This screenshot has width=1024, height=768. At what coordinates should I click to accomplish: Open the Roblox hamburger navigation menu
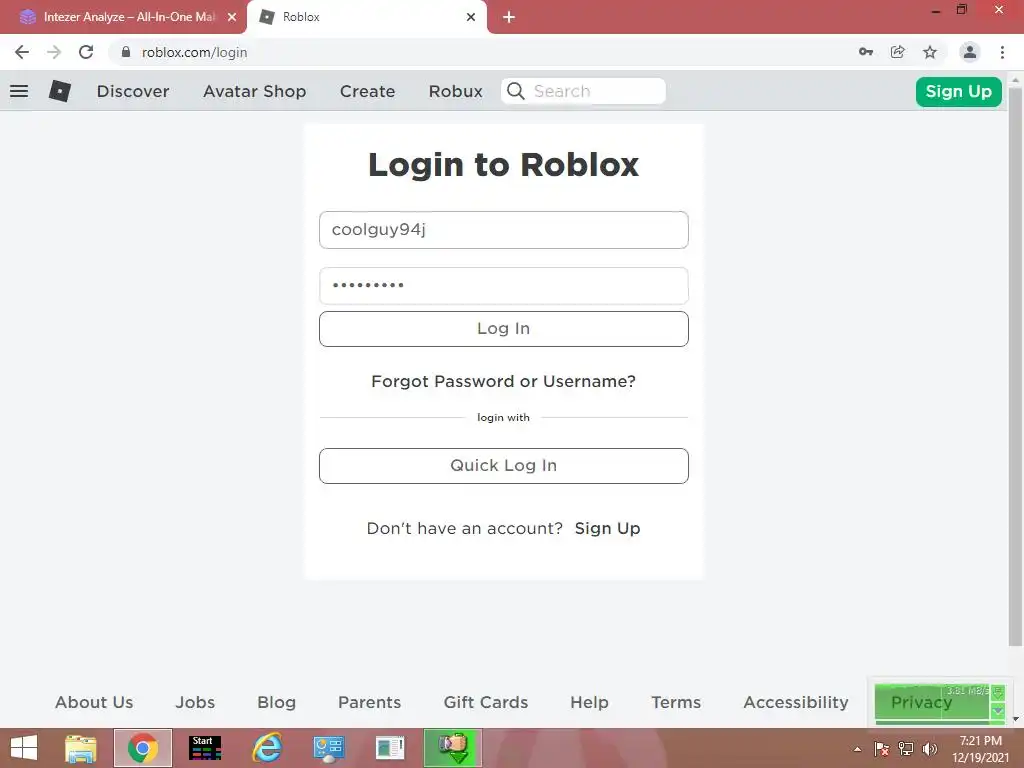pos(19,91)
